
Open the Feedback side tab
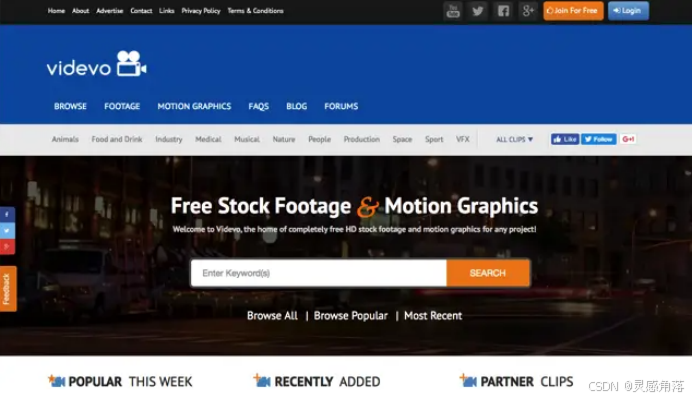8,289
